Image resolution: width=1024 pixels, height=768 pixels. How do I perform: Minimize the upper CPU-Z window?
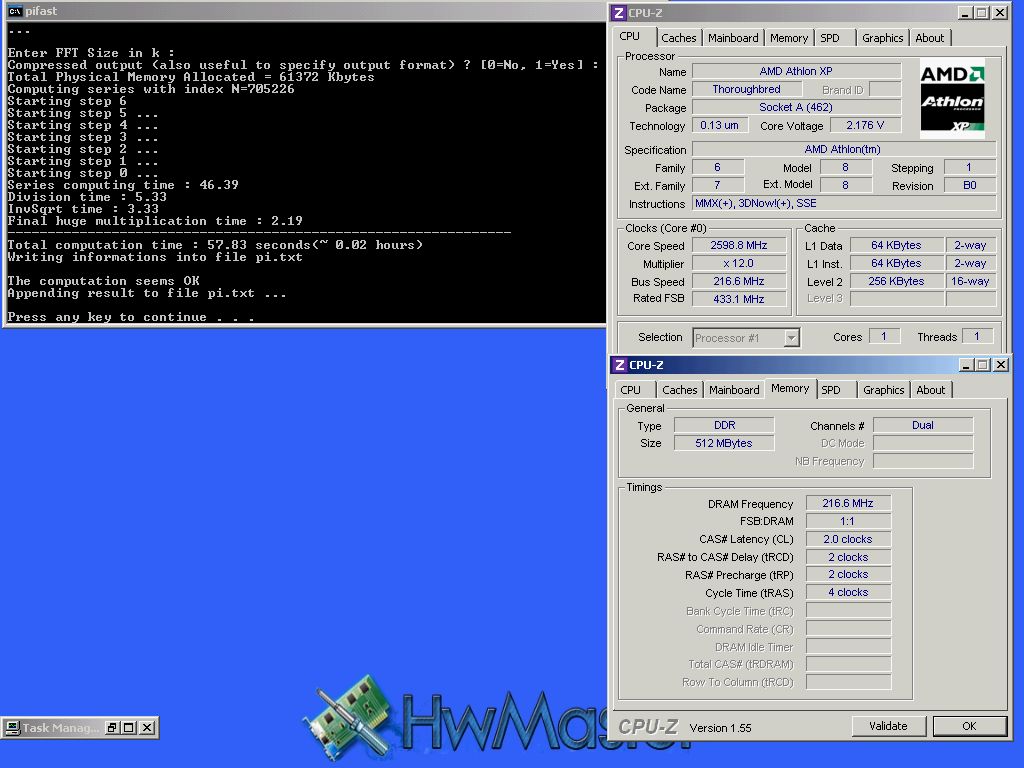coord(965,12)
